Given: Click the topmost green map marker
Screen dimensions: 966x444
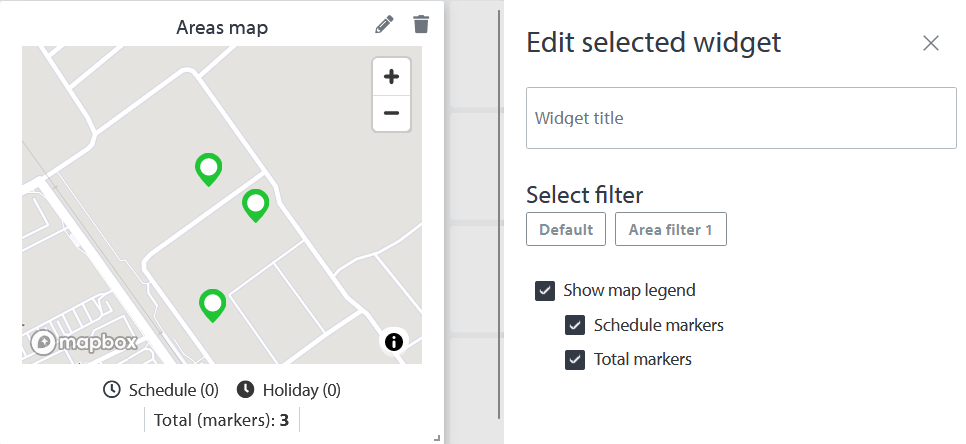Looking at the screenshot, I should (x=208, y=168).
